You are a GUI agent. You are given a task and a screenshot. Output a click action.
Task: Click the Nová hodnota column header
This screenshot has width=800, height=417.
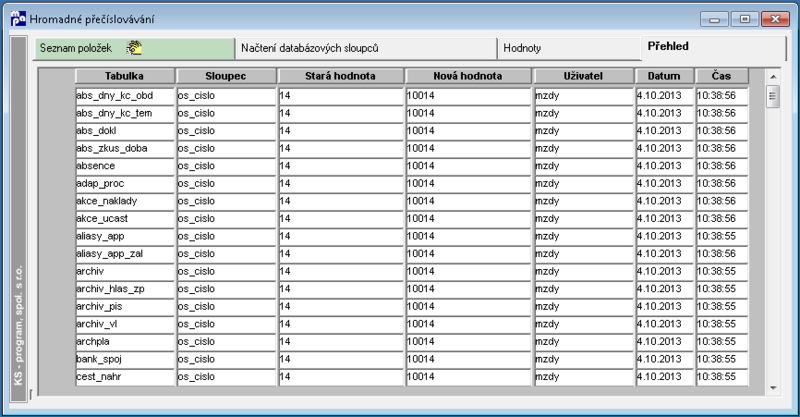pos(468,76)
